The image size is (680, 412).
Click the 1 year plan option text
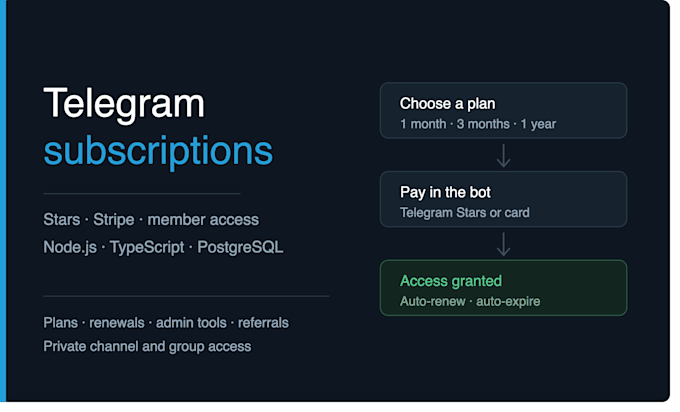click(538, 124)
